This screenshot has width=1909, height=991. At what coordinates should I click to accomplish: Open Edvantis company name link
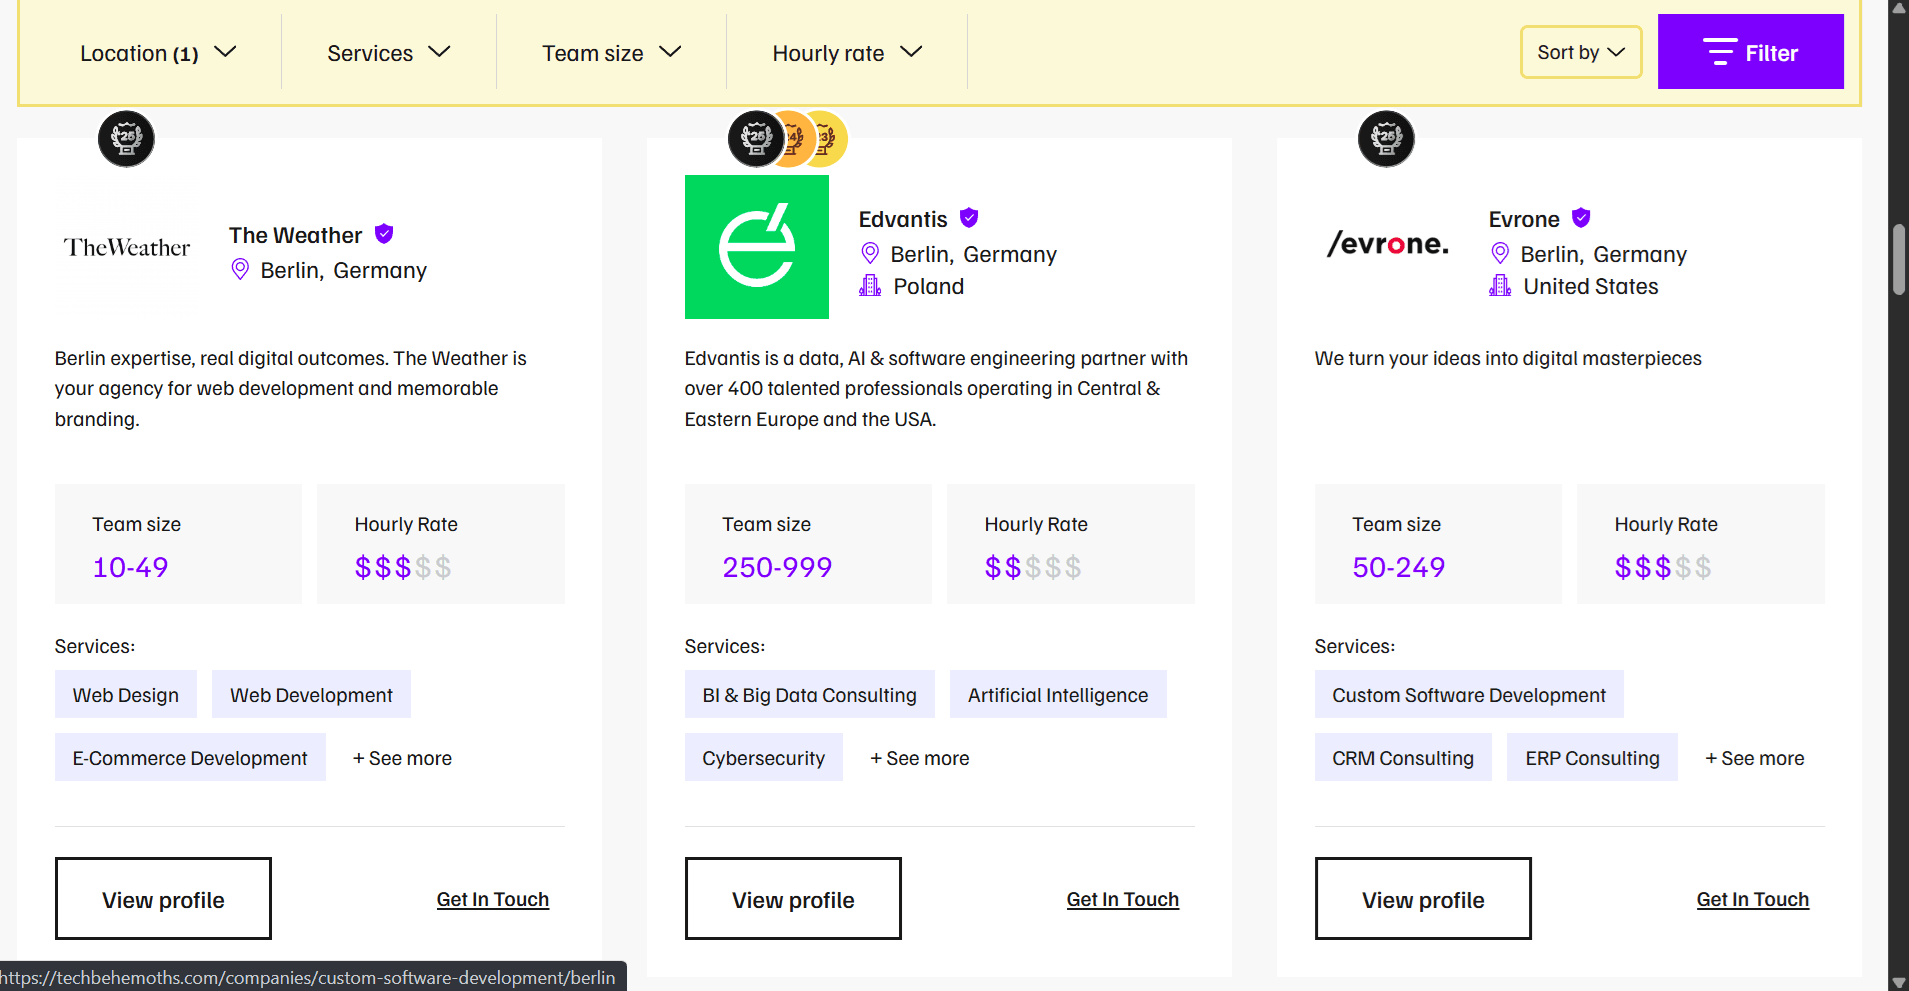pyautogui.click(x=903, y=219)
